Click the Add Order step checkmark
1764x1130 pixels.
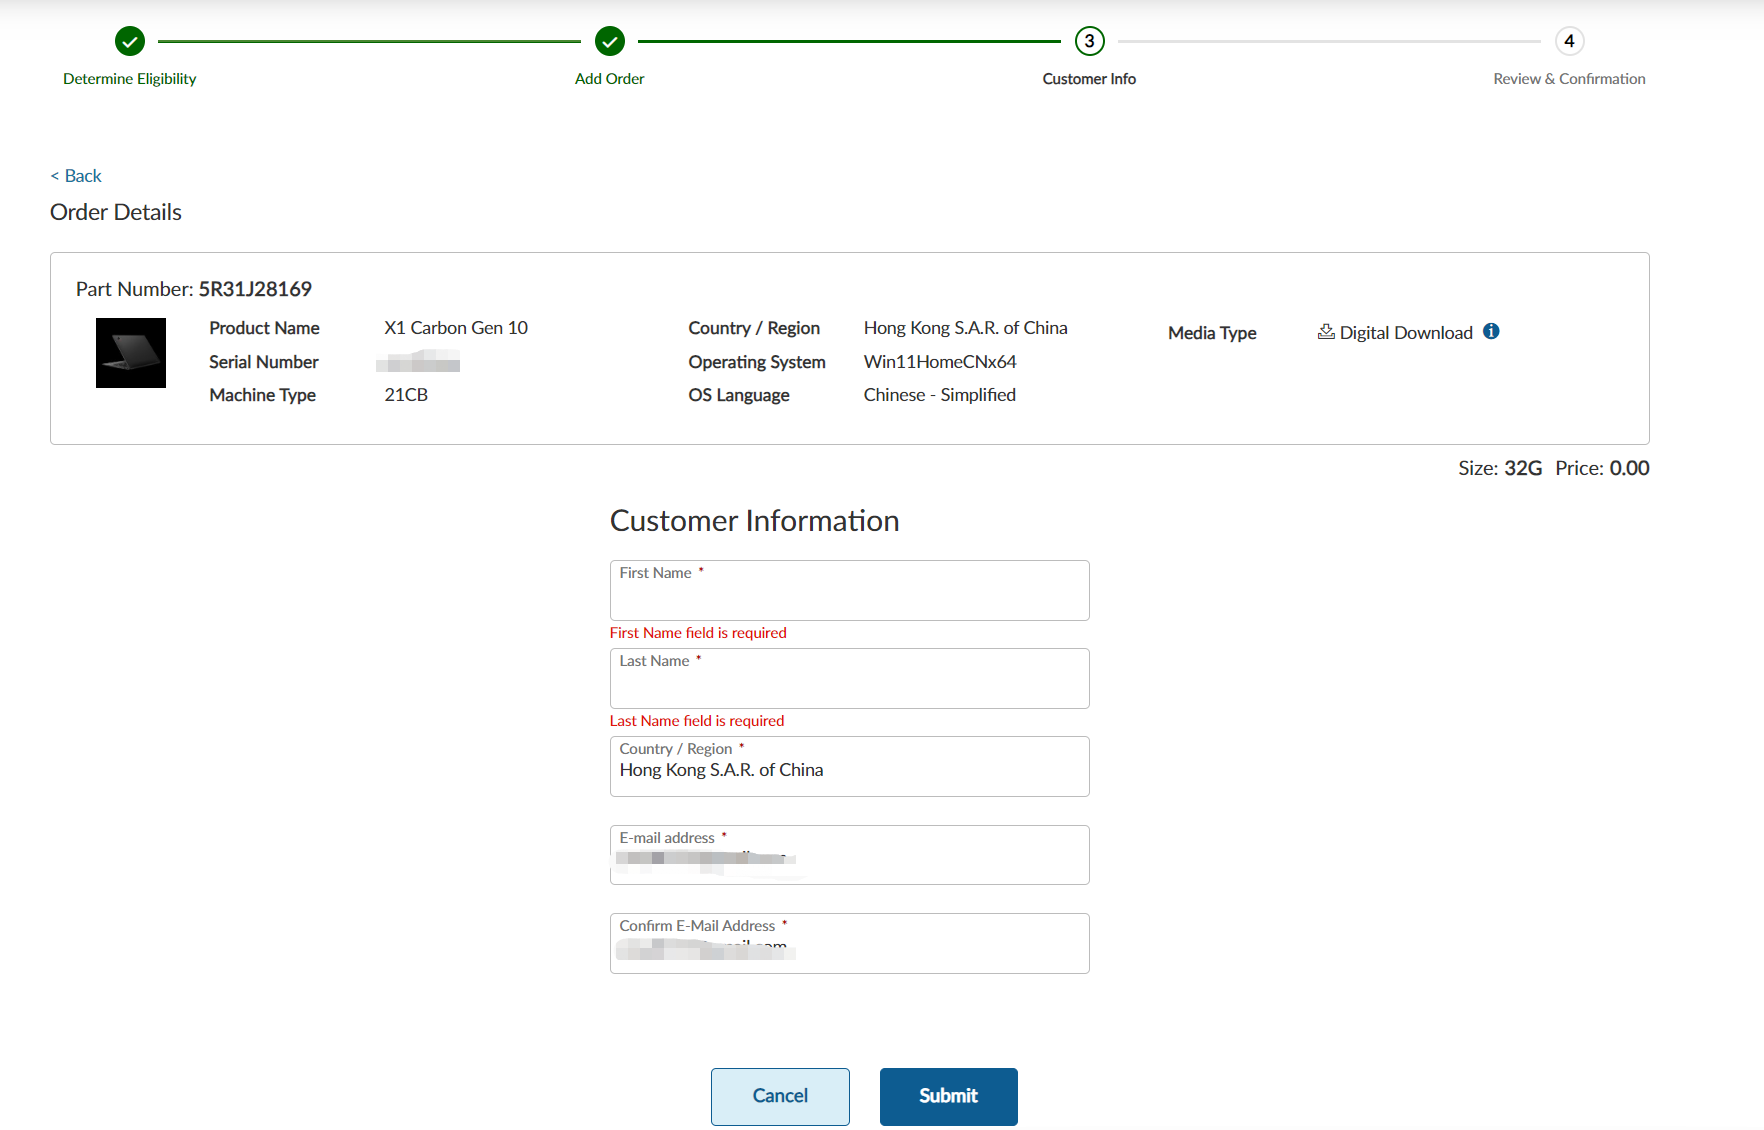point(610,41)
